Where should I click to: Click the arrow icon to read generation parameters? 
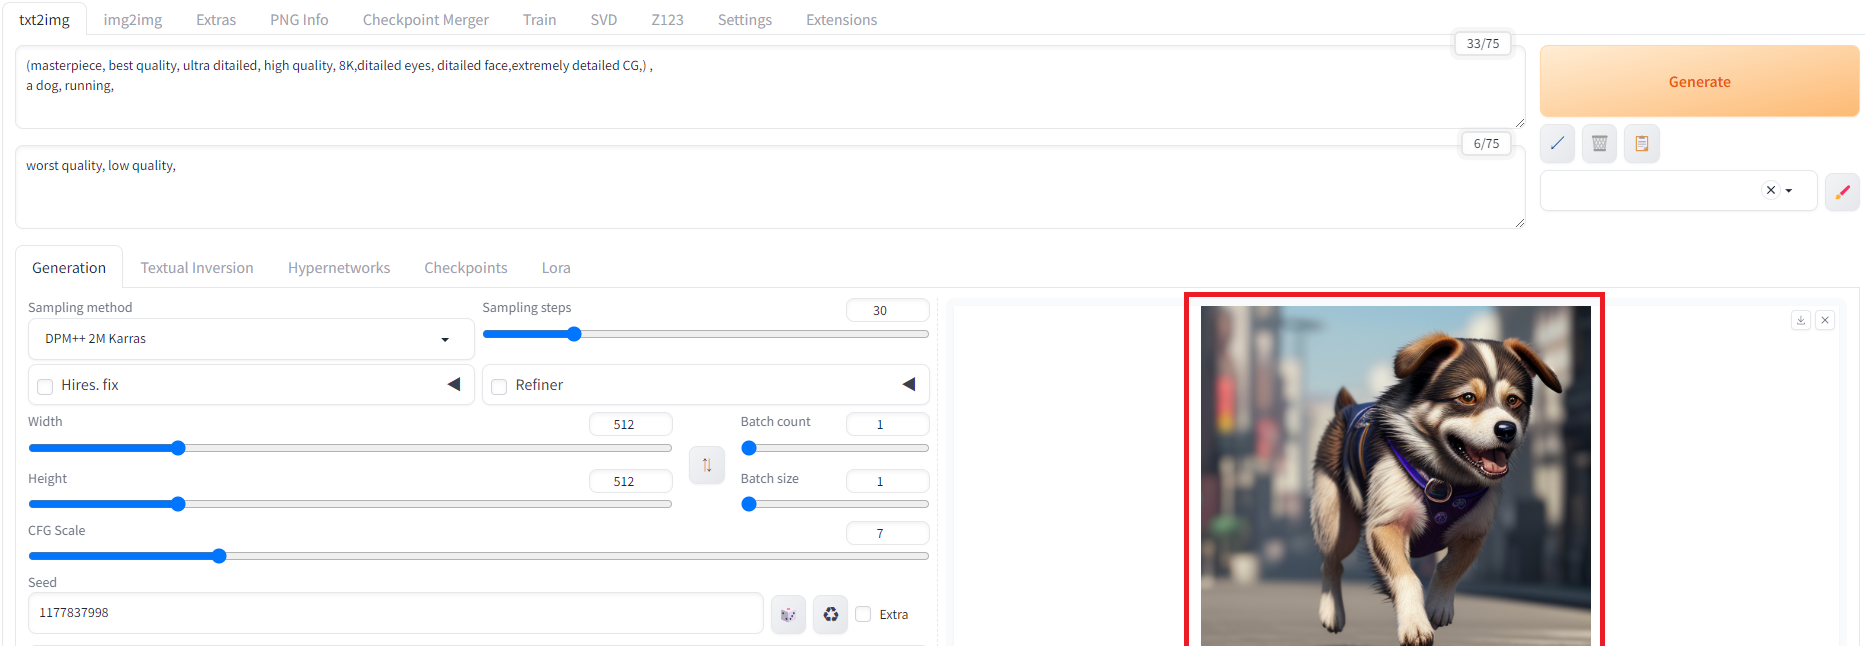[1557, 143]
